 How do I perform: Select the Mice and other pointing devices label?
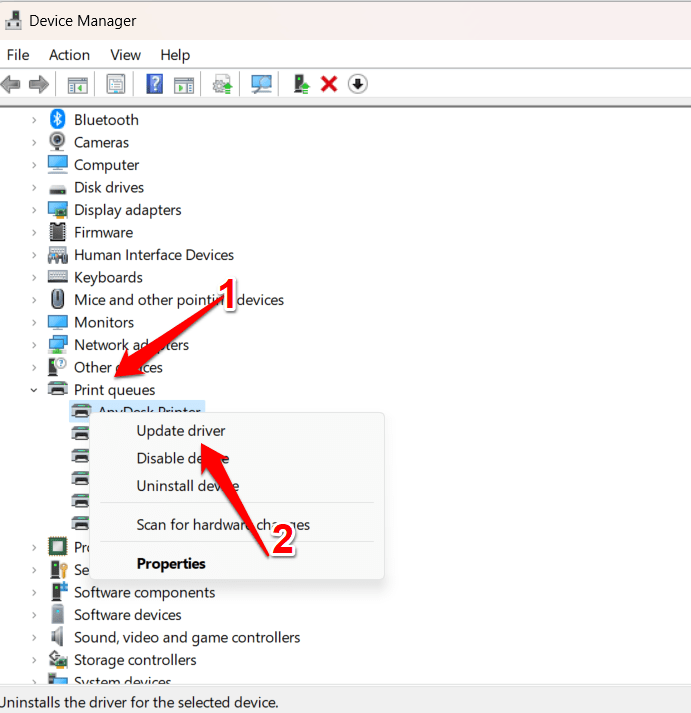(x=179, y=300)
